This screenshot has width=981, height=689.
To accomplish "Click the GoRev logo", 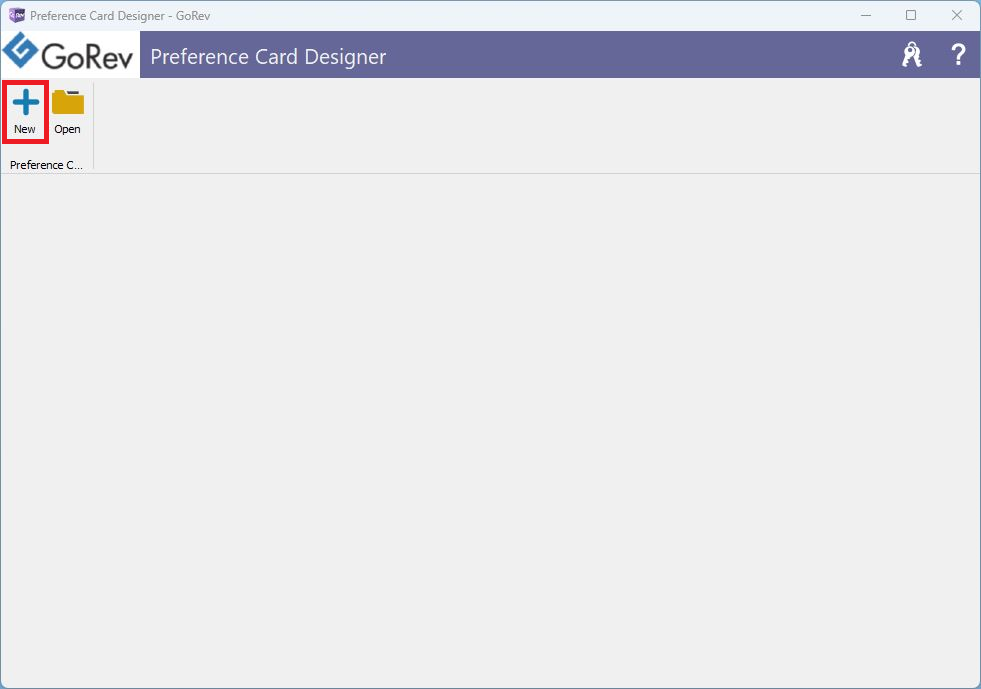I will point(68,54).
